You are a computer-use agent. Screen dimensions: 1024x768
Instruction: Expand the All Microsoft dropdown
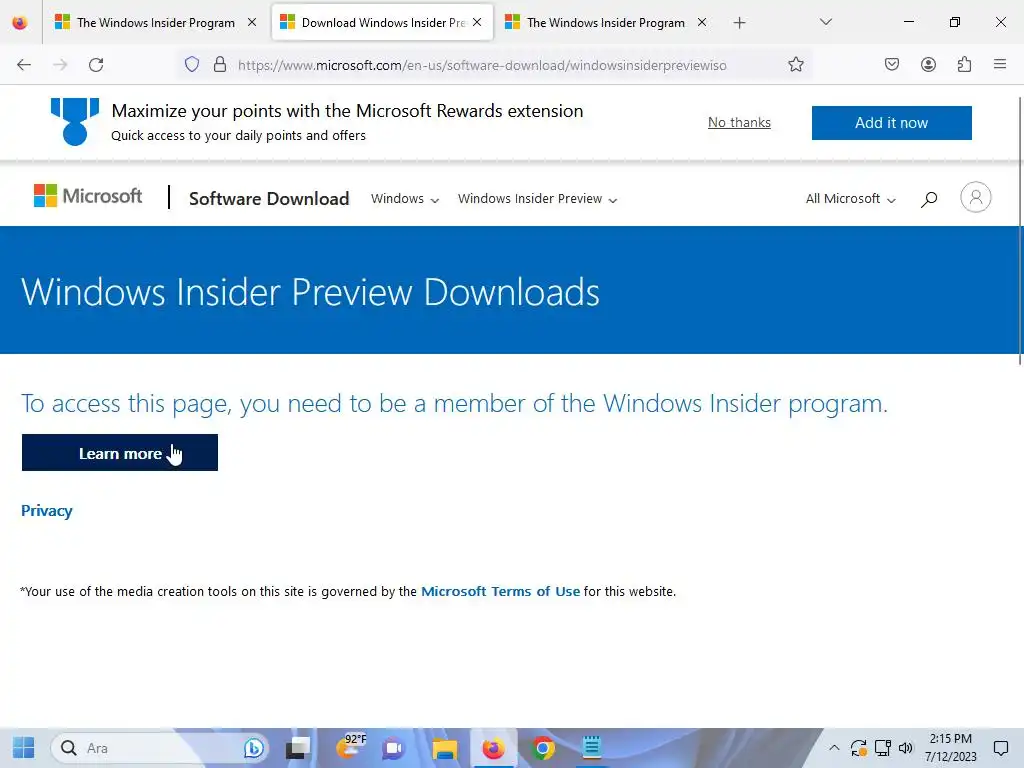coord(851,199)
